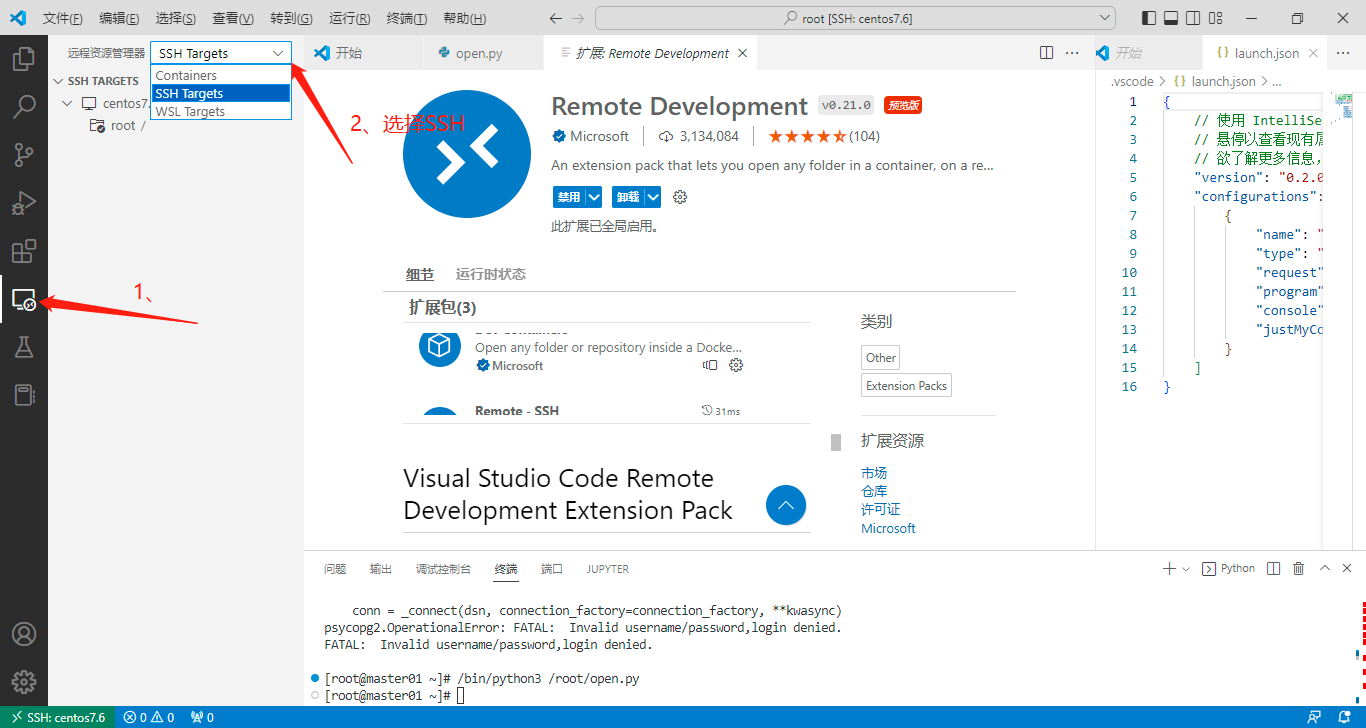Open the SSH Targets remote explorer dropdown
Screen dimensions: 1366x728
tap(221, 53)
